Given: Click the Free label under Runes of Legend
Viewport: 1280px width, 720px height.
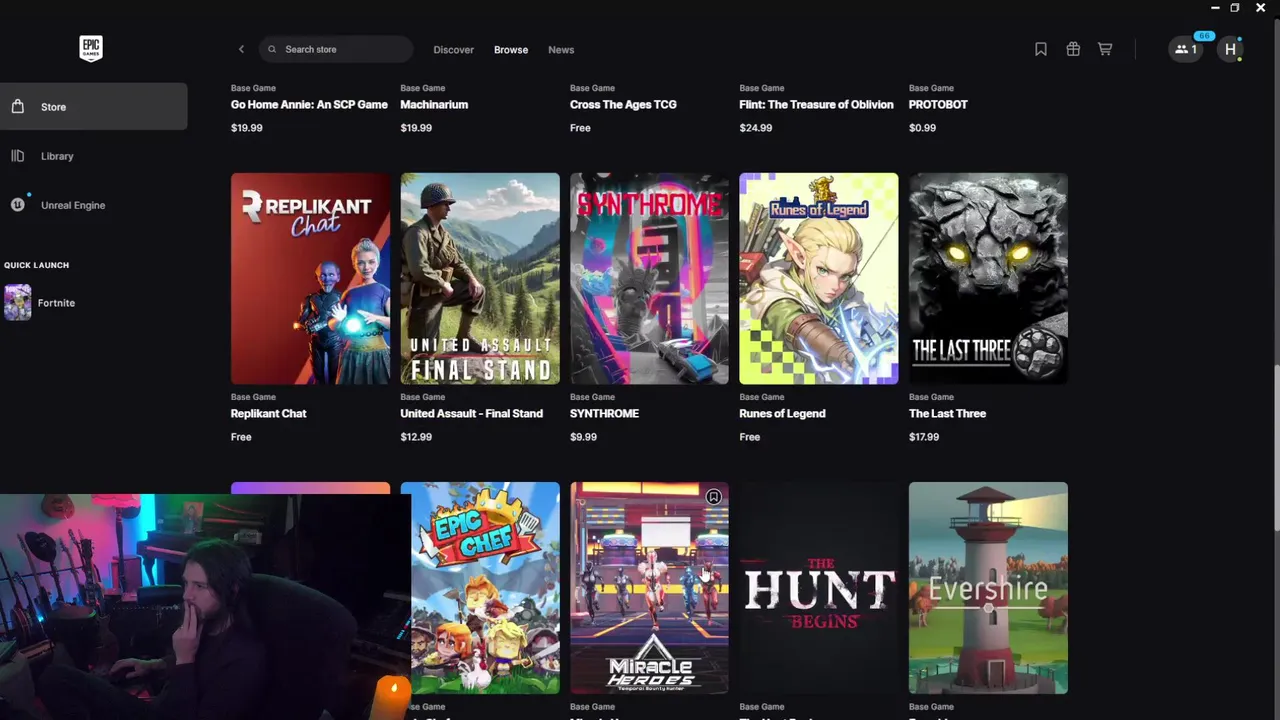Looking at the screenshot, I should coord(750,437).
